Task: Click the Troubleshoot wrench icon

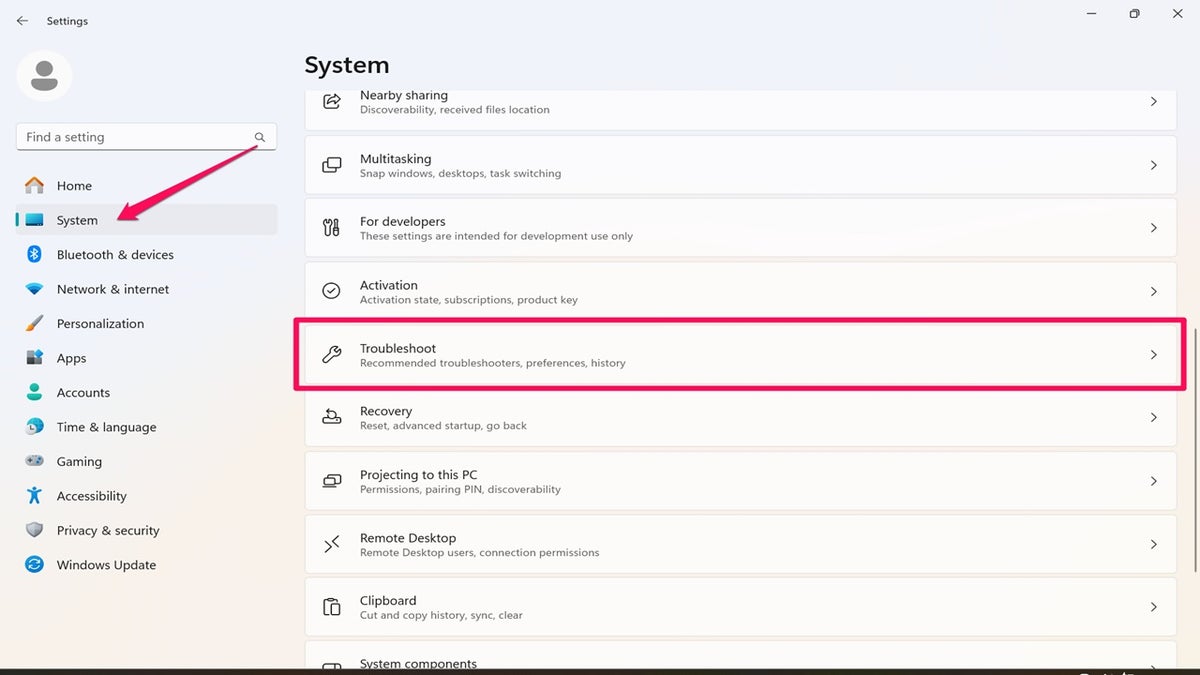Action: (x=332, y=355)
